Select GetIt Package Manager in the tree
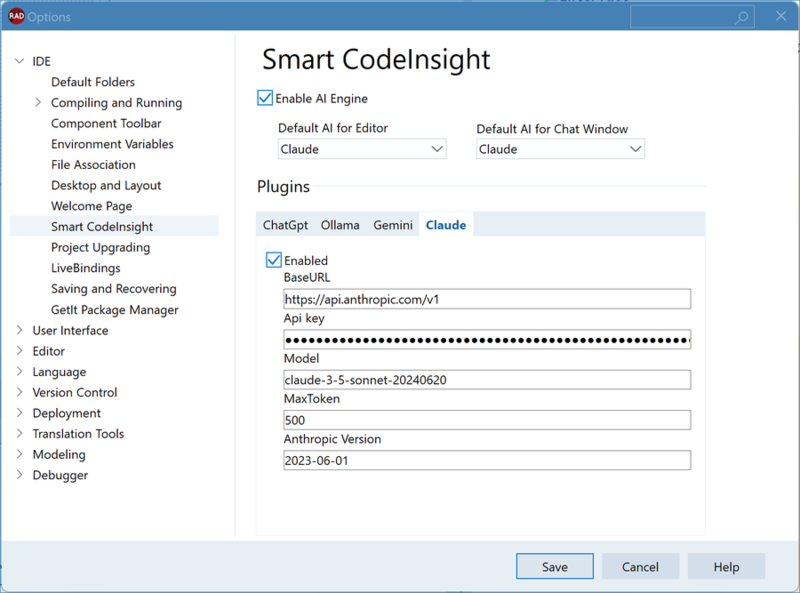Viewport: 800px width, 593px height. [x=115, y=310]
